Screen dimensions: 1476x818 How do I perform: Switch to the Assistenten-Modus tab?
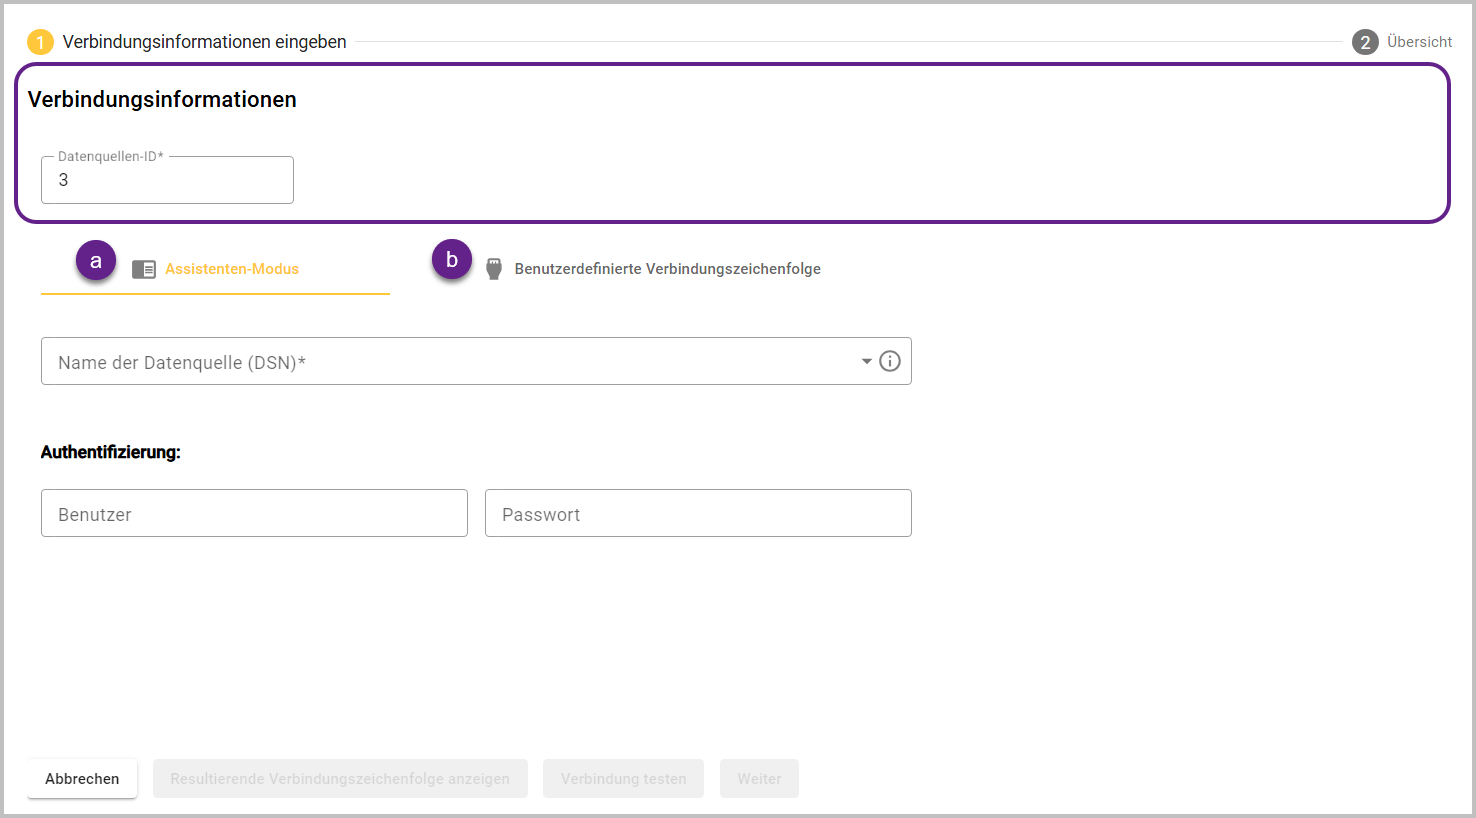point(232,269)
